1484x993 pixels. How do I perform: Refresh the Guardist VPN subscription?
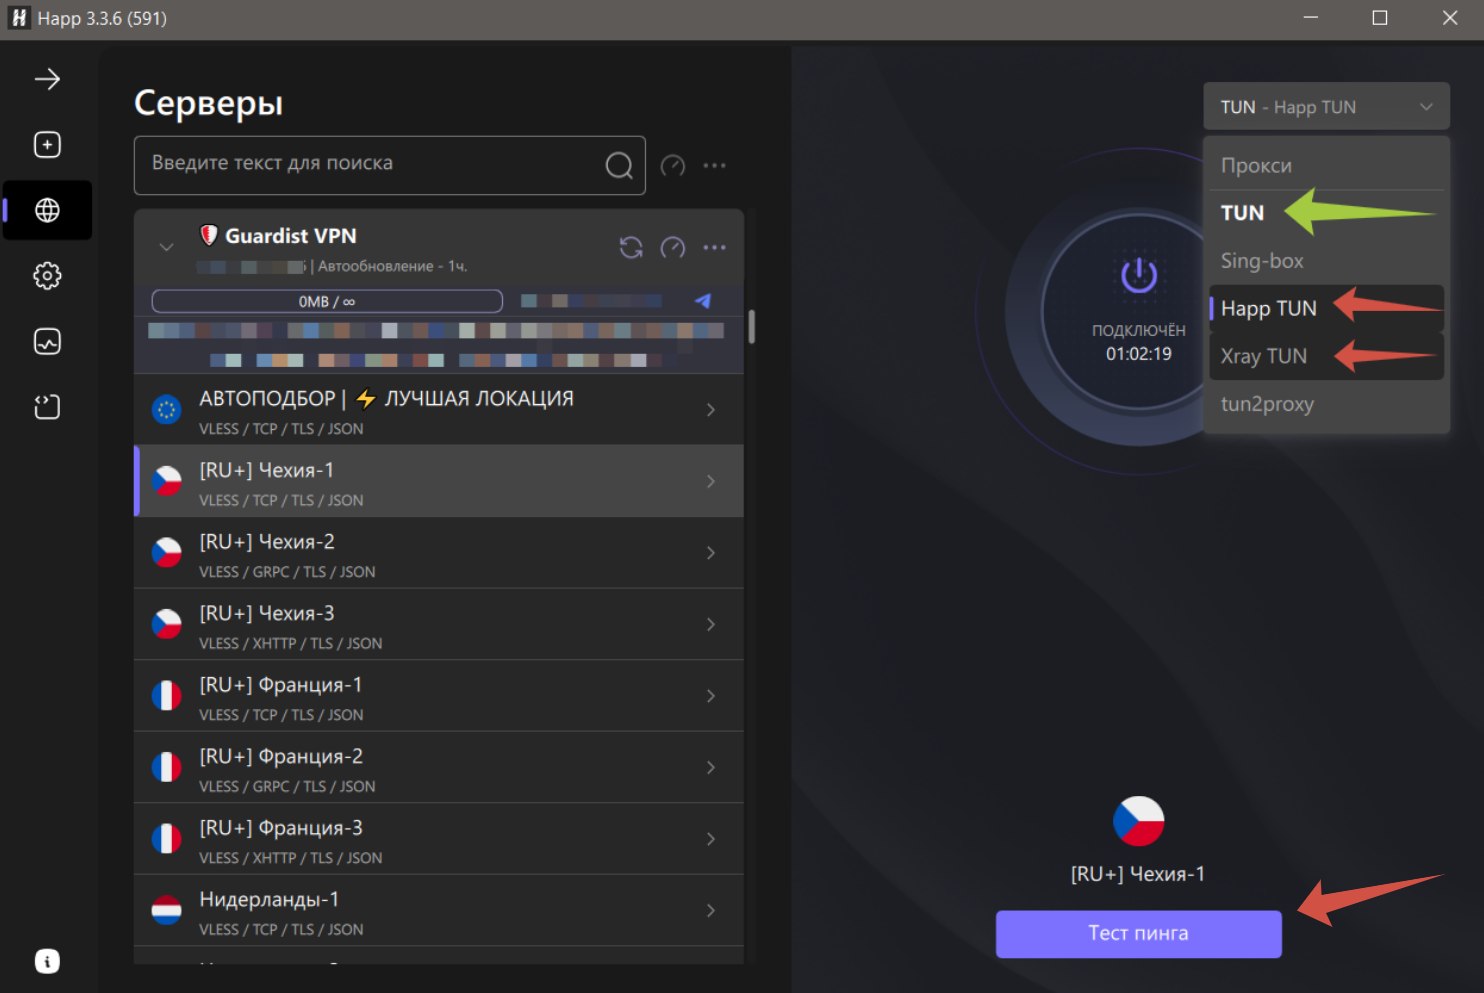[x=631, y=247]
